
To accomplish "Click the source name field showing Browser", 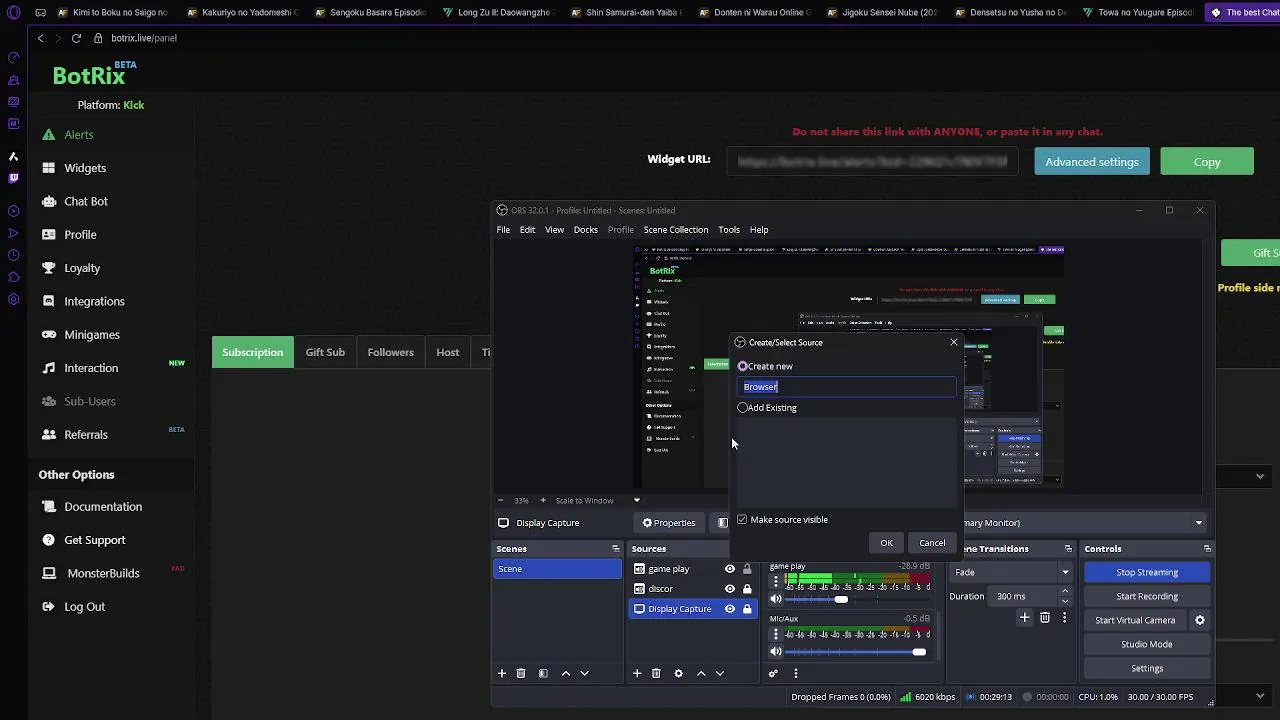I will (847, 387).
